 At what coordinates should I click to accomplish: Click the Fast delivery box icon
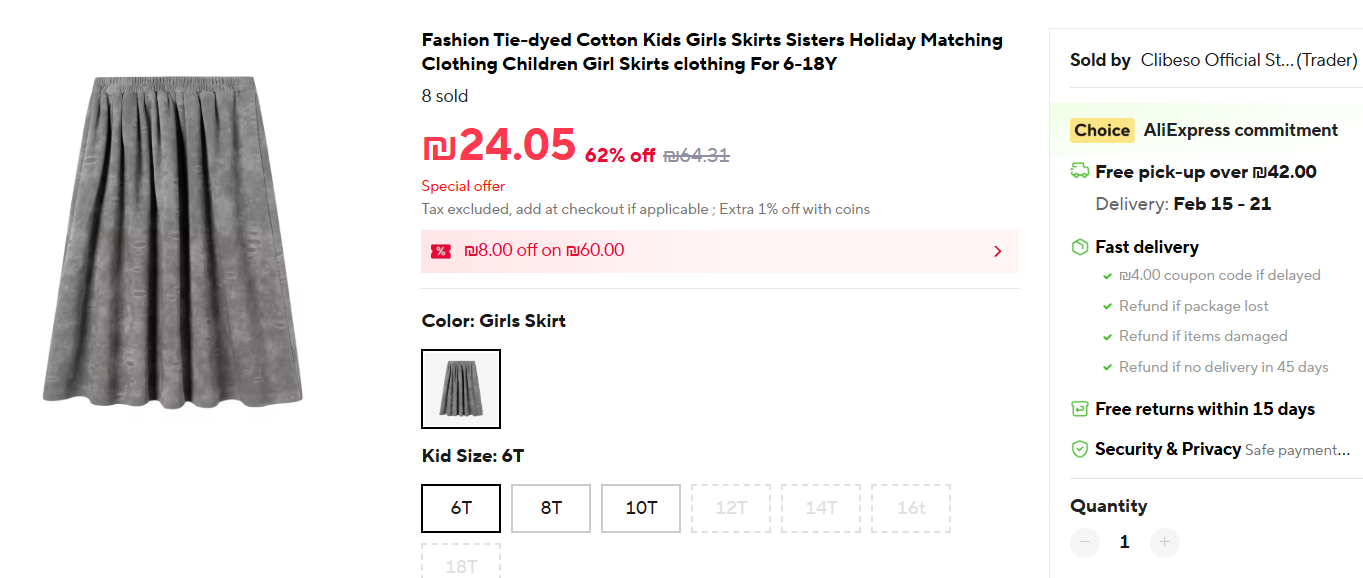[1080, 247]
